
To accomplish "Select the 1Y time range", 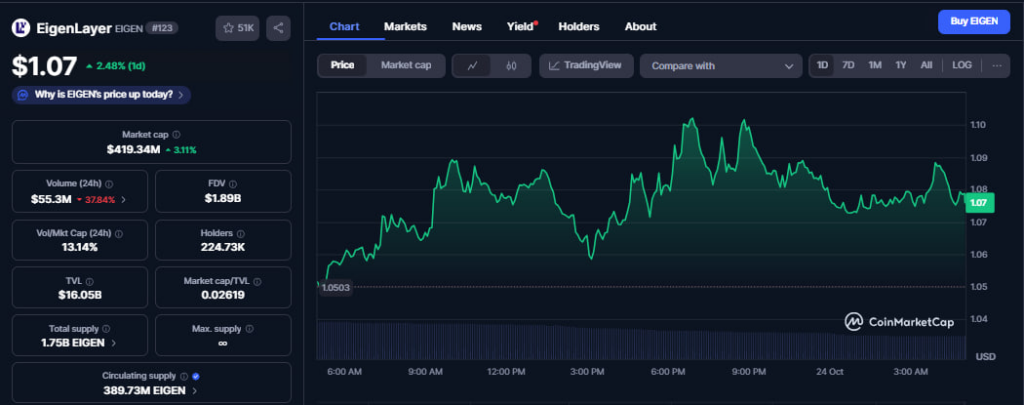I will (901, 65).
